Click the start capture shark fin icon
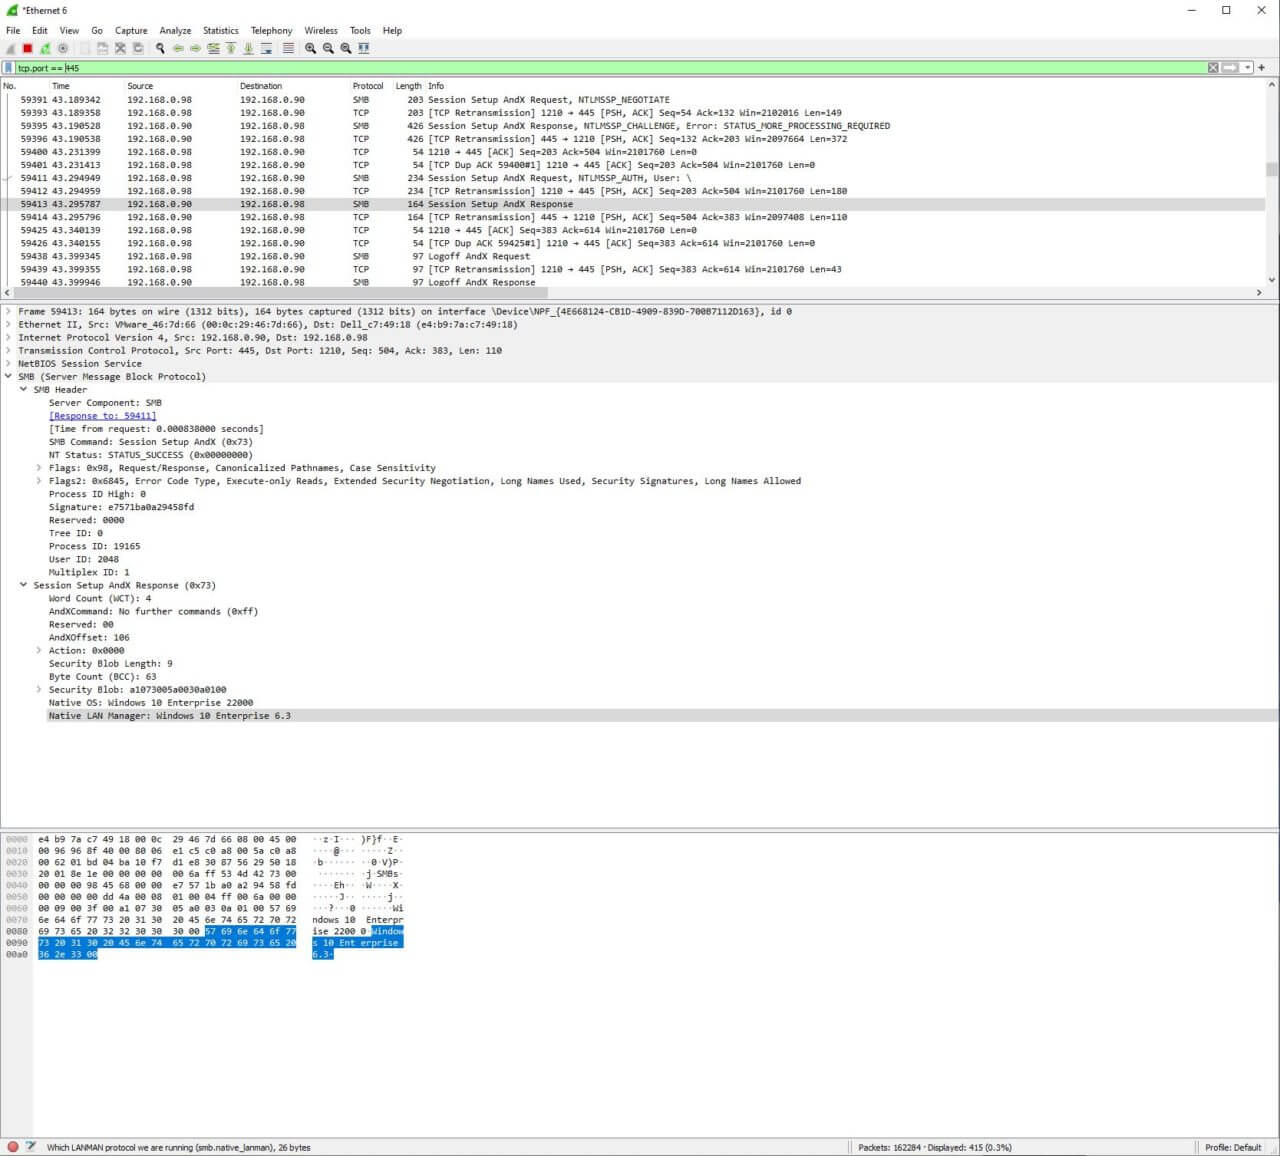Image resolution: width=1280 pixels, height=1156 pixels. 10,48
